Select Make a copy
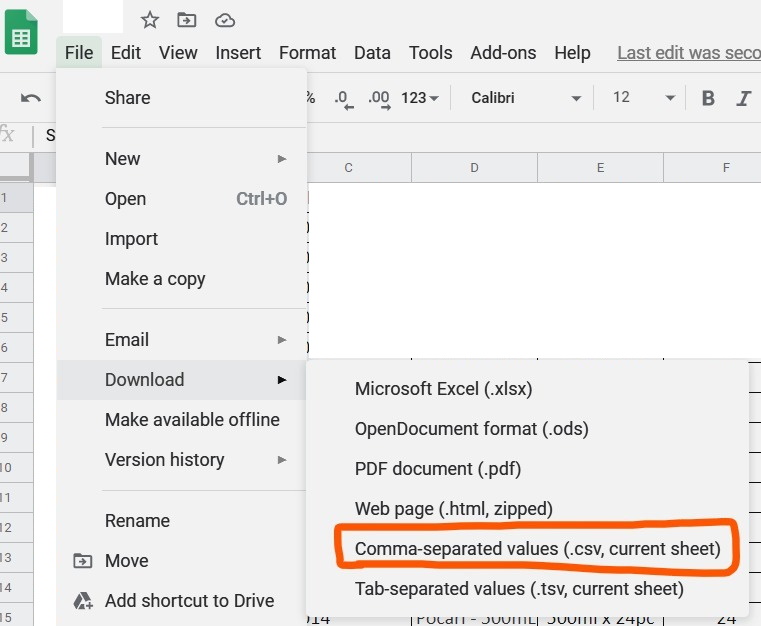This screenshot has height=626, width=761. [x=182, y=279]
